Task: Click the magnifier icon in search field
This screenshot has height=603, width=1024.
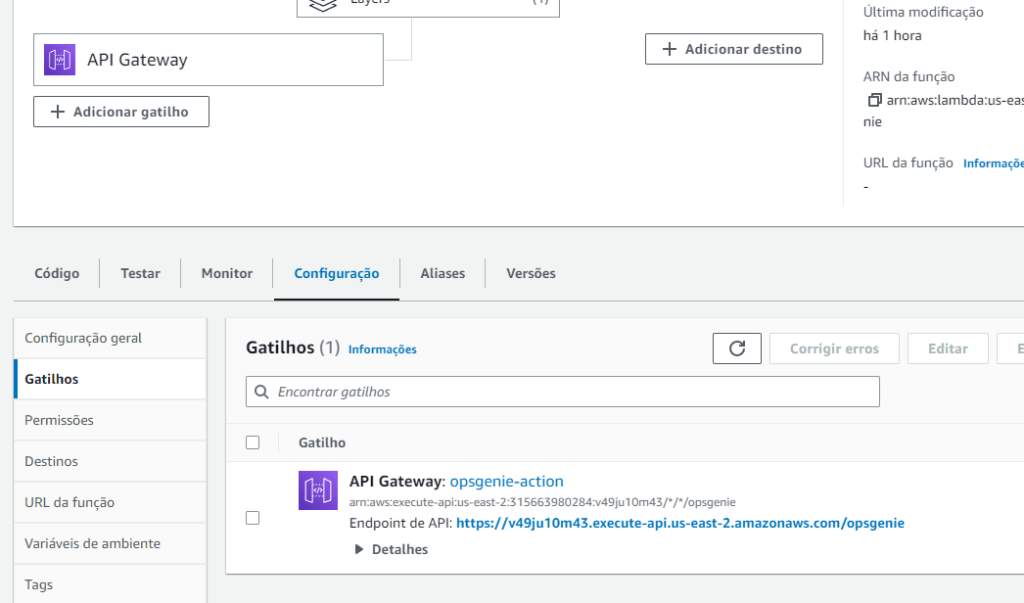Action: point(262,392)
